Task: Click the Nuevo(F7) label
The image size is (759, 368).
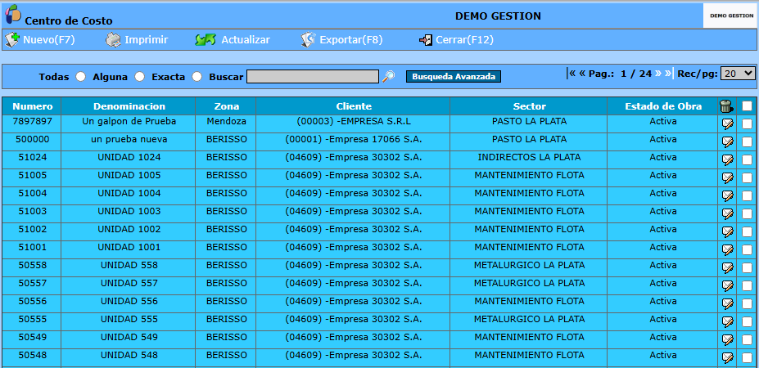Action: point(49,40)
